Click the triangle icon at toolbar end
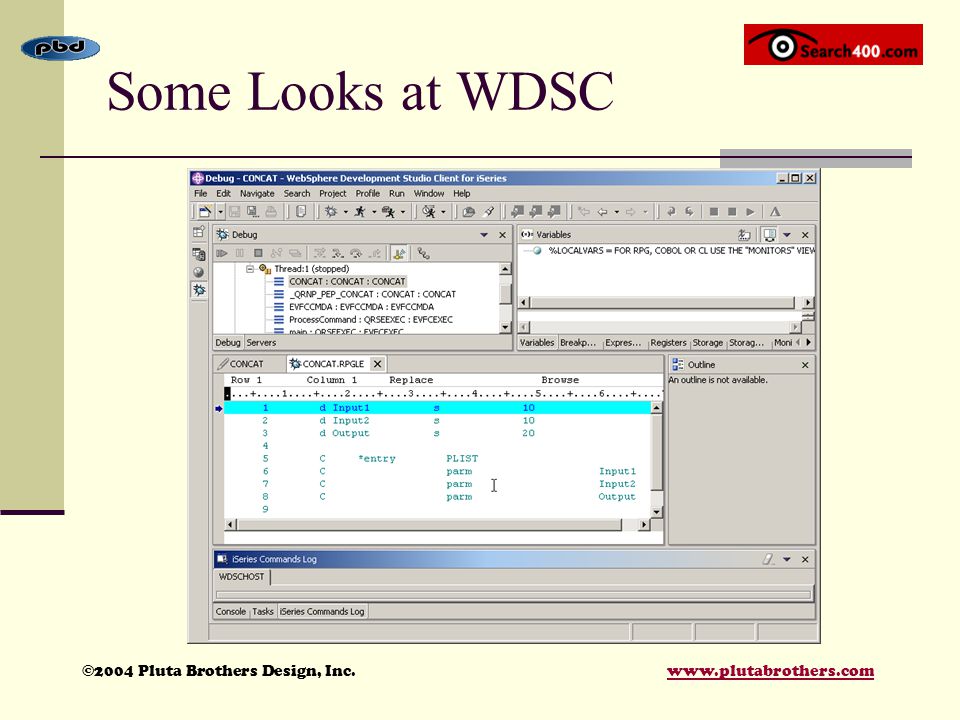Viewport: 960px width, 720px height. pos(775,212)
